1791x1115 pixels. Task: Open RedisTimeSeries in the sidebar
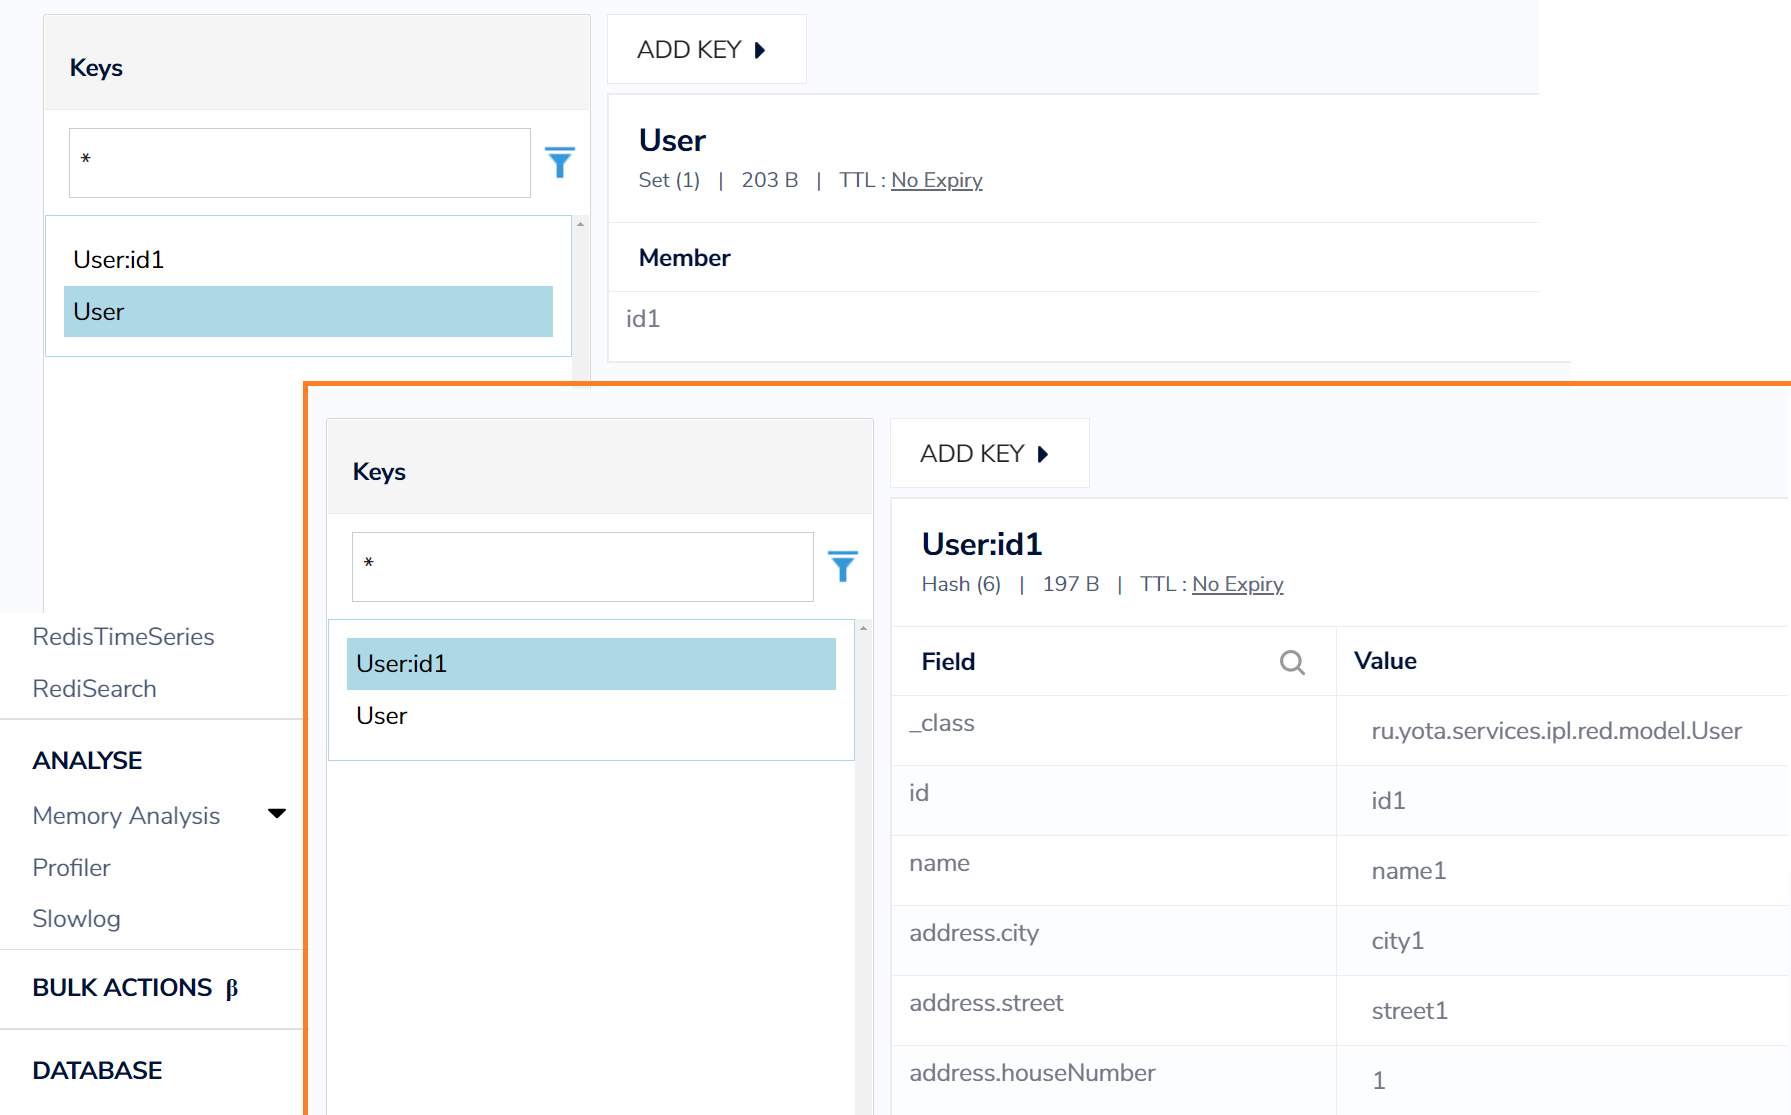[x=123, y=637]
